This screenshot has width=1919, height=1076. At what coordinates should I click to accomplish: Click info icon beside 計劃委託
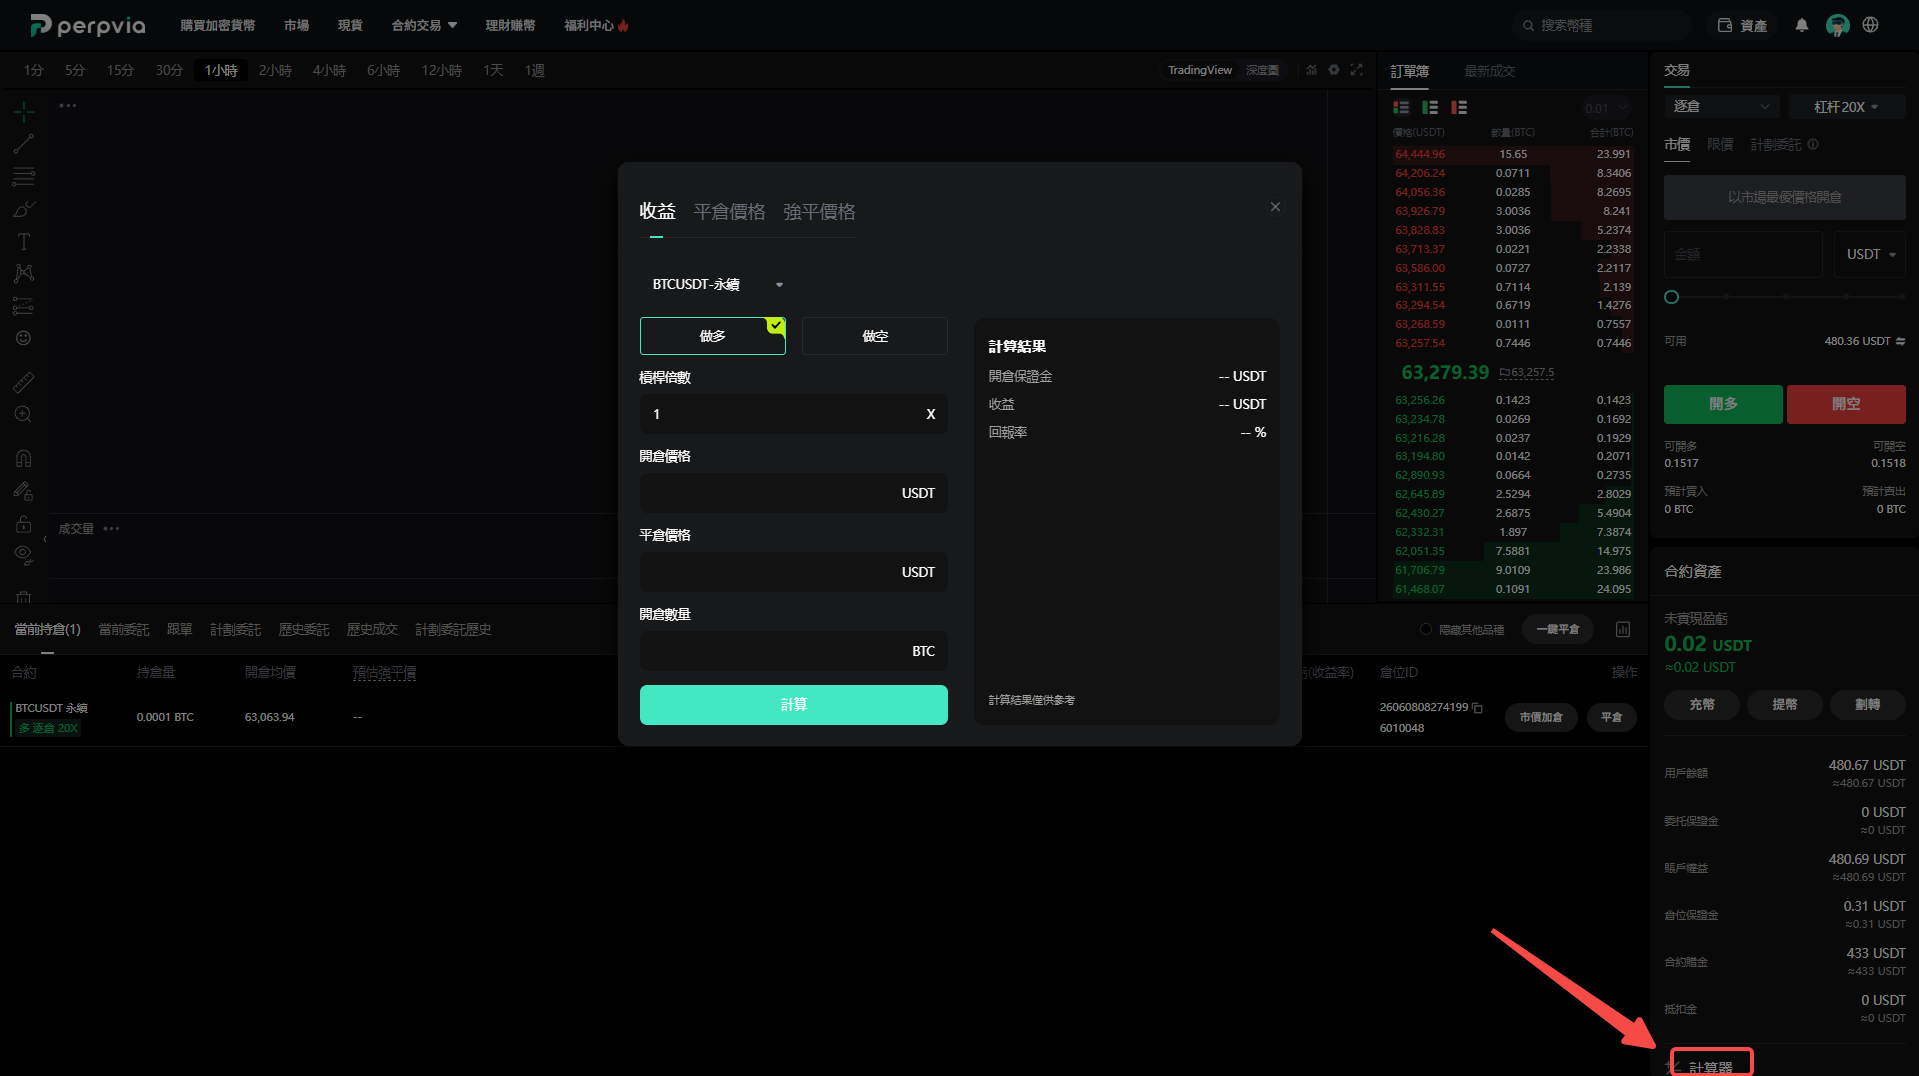pyautogui.click(x=1813, y=145)
